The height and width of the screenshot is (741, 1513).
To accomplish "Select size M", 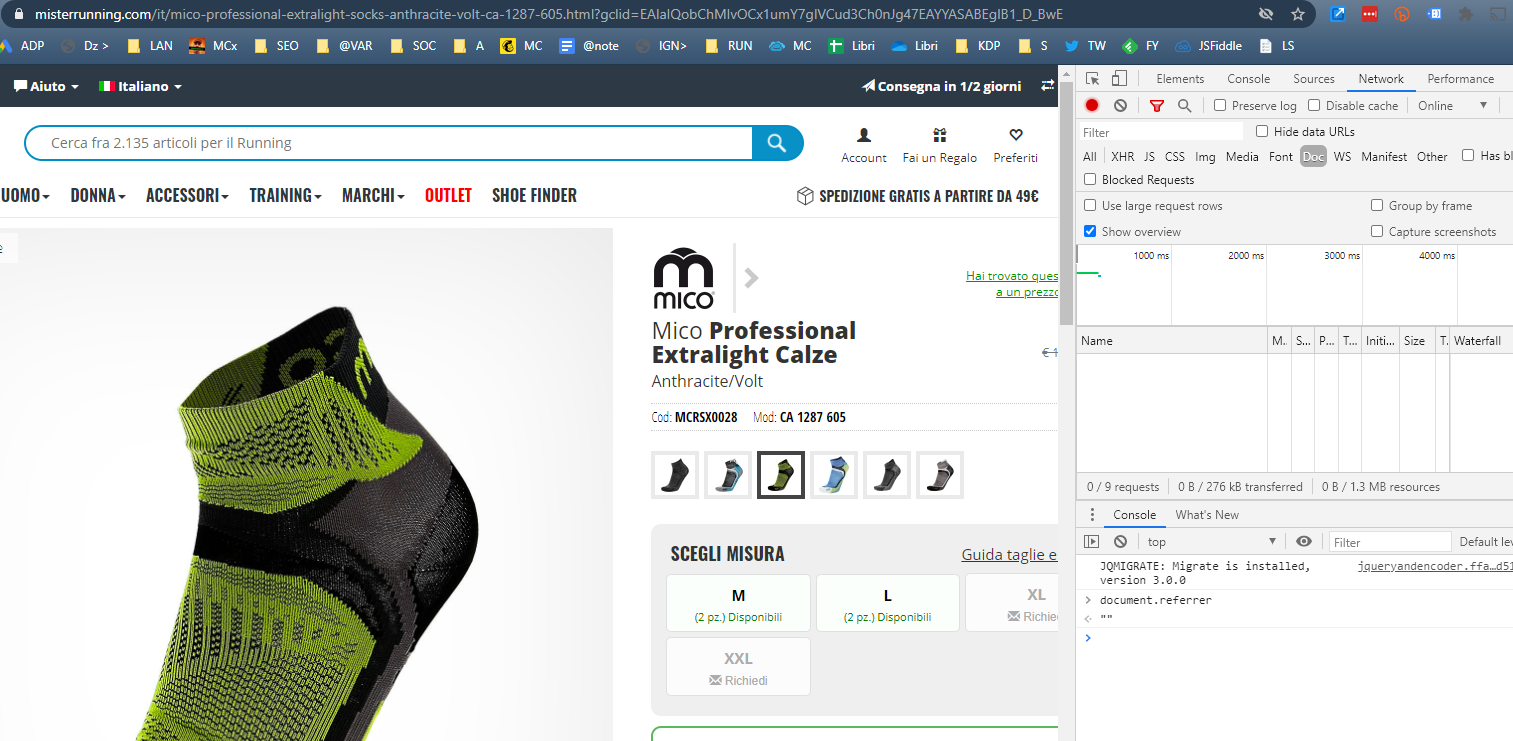I will 738,603.
